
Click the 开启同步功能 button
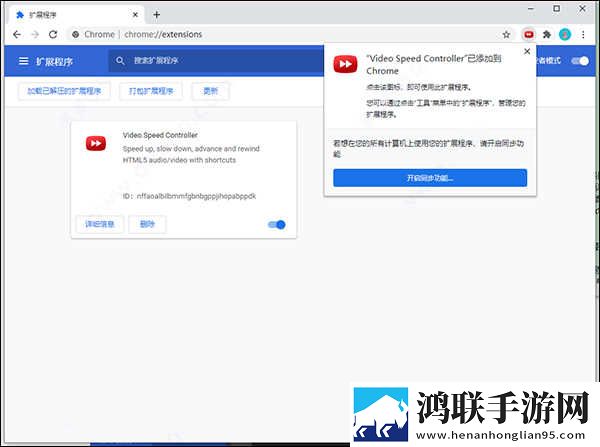click(430, 178)
